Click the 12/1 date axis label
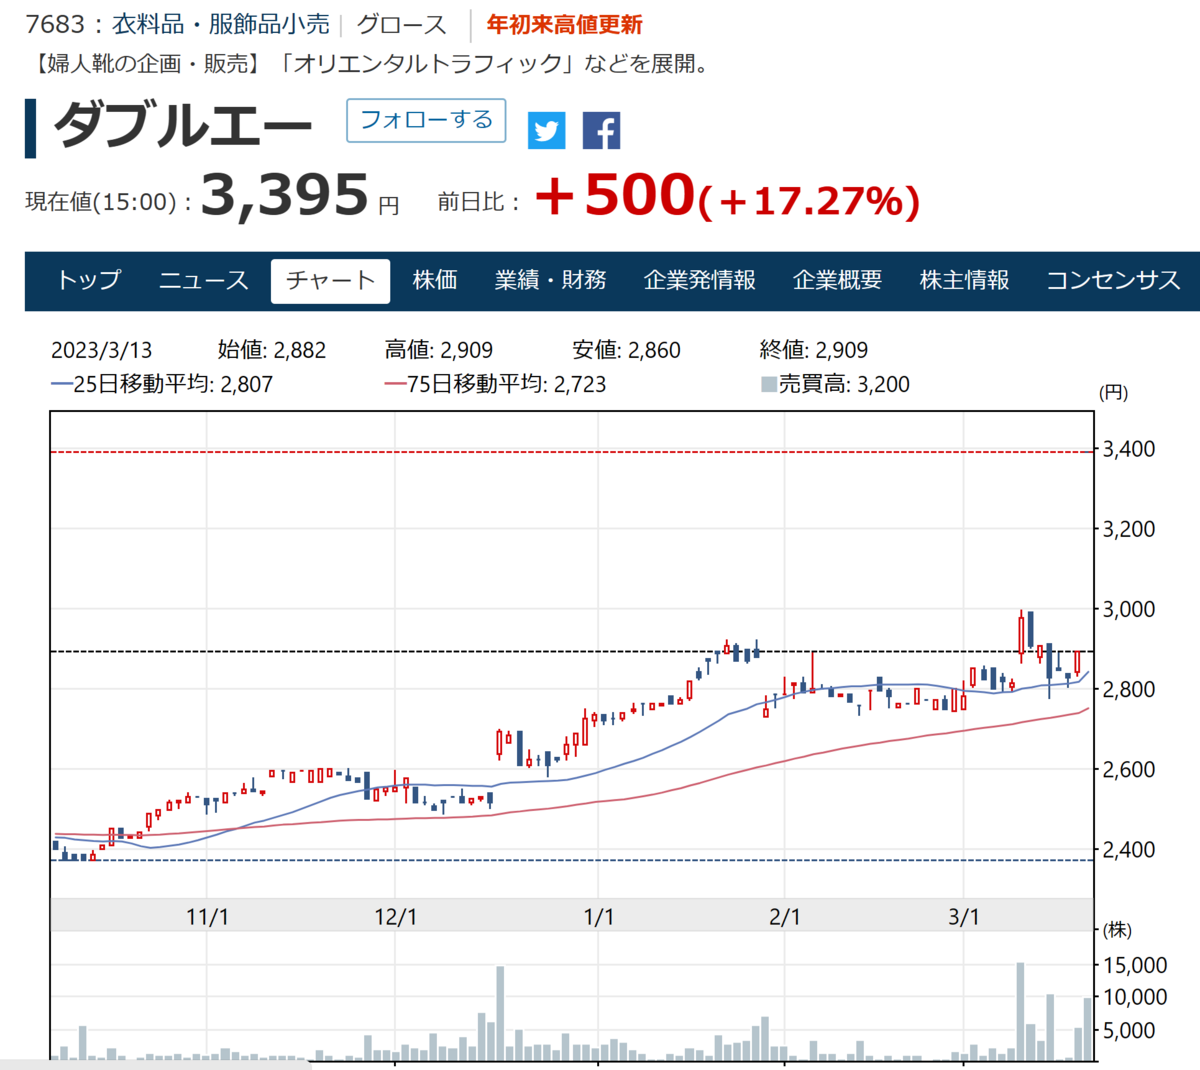This screenshot has height=1070, width=1200. pos(395,916)
